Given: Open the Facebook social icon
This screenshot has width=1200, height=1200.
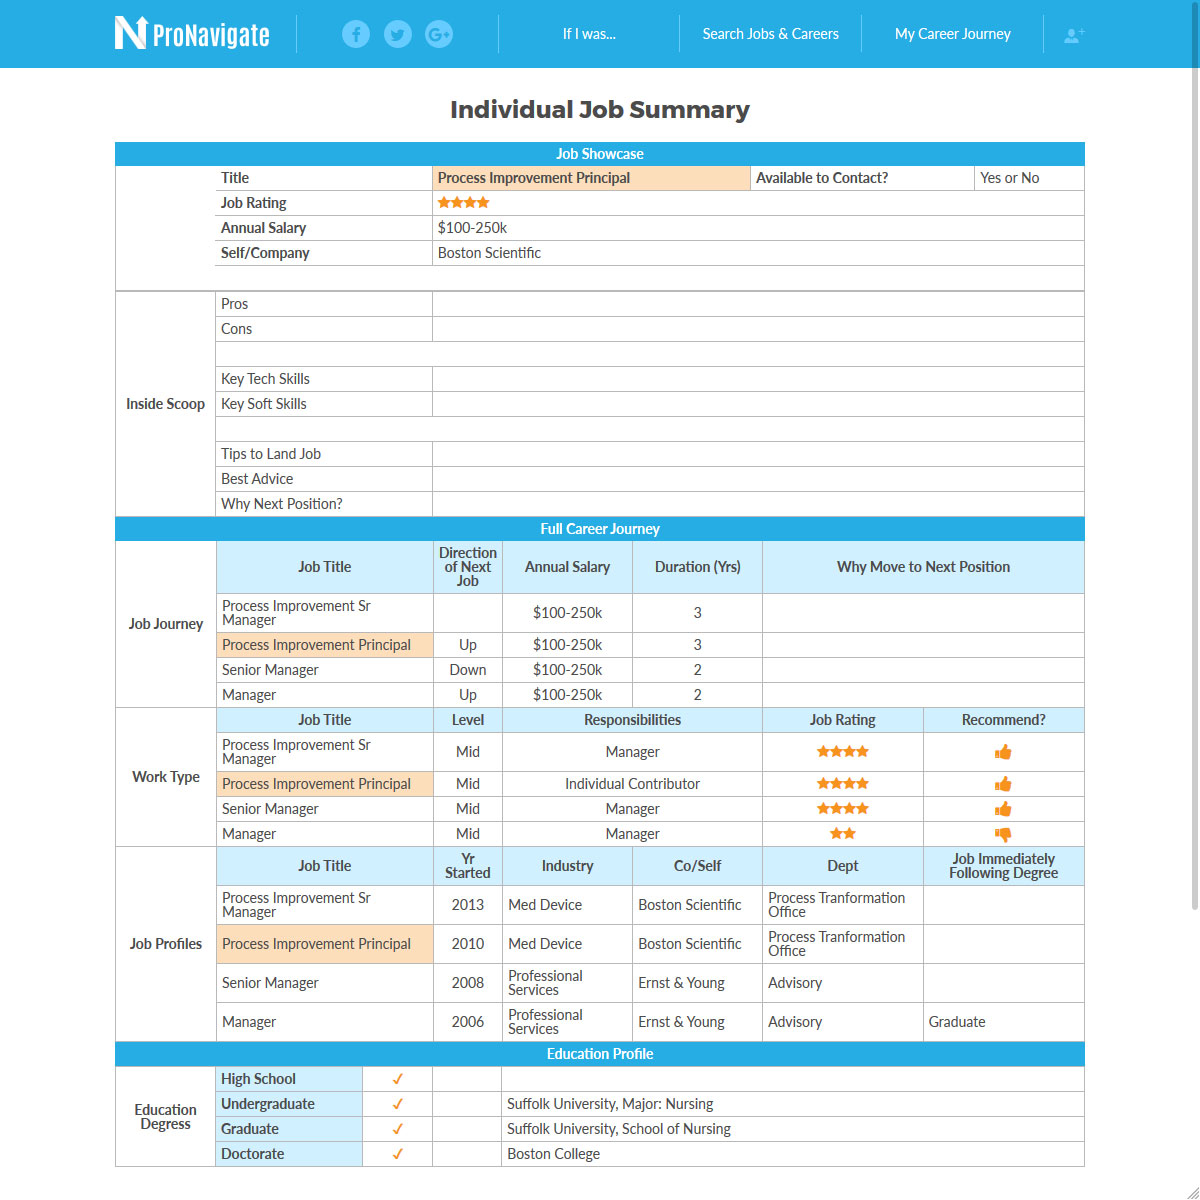Looking at the screenshot, I should pyautogui.click(x=356, y=34).
